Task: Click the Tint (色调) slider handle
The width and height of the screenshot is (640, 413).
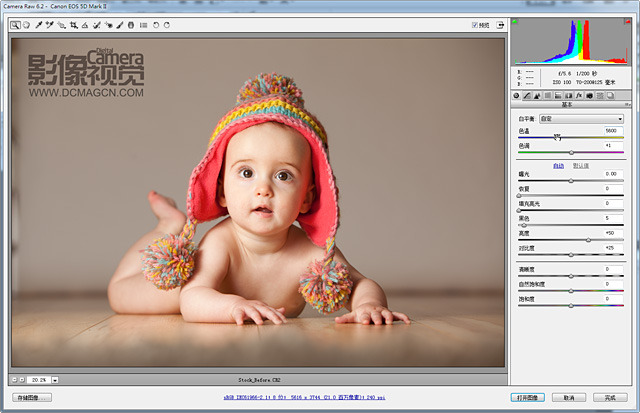Action: (x=571, y=153)
